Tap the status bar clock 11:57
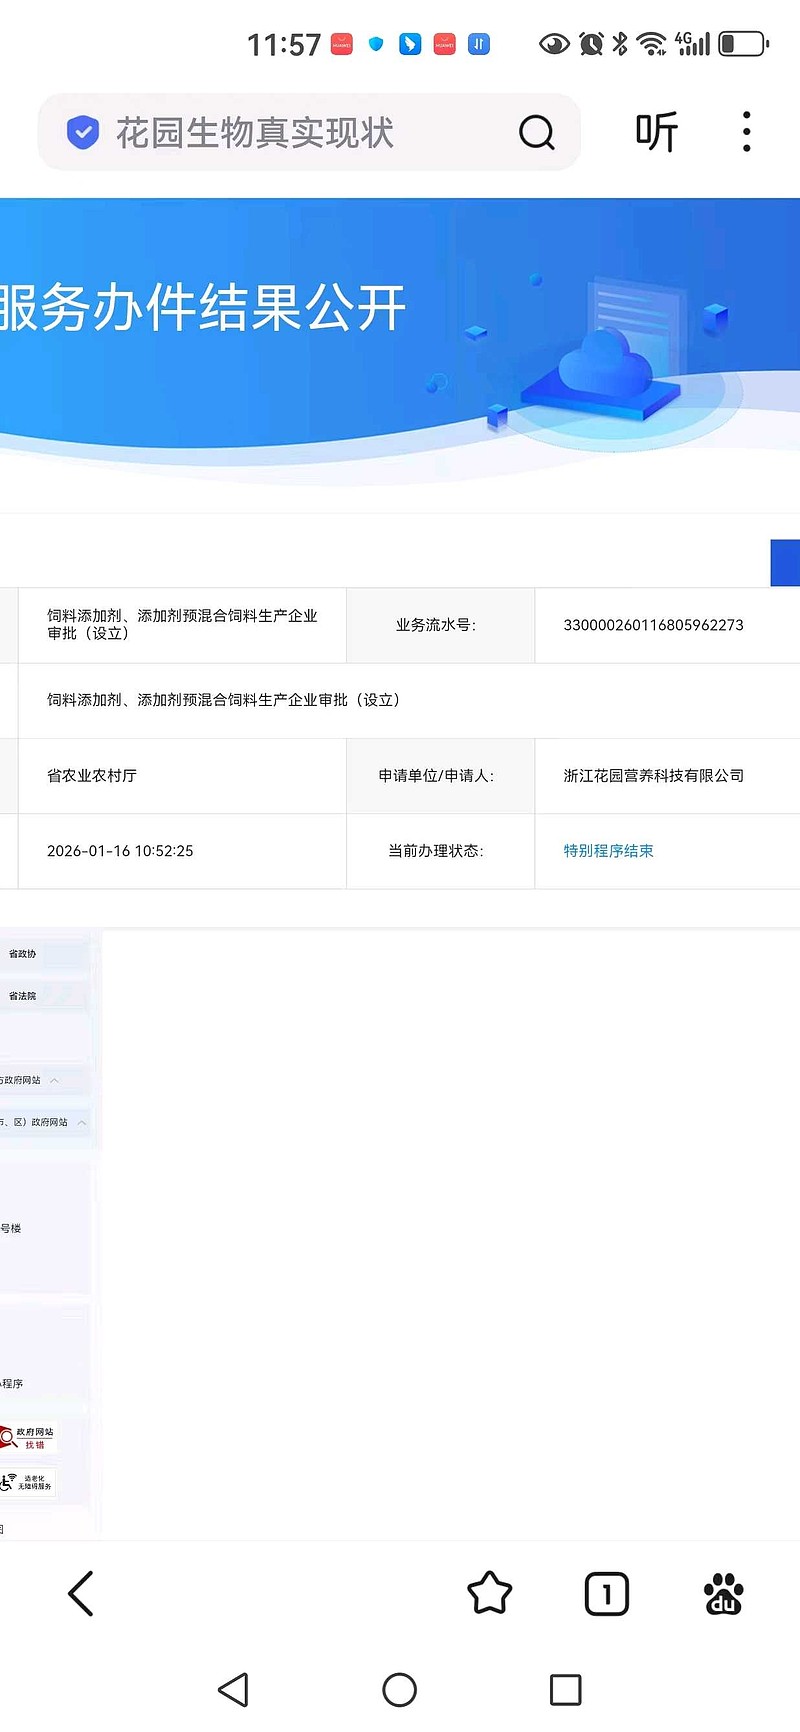800x1732 pixels. (284, 45)
